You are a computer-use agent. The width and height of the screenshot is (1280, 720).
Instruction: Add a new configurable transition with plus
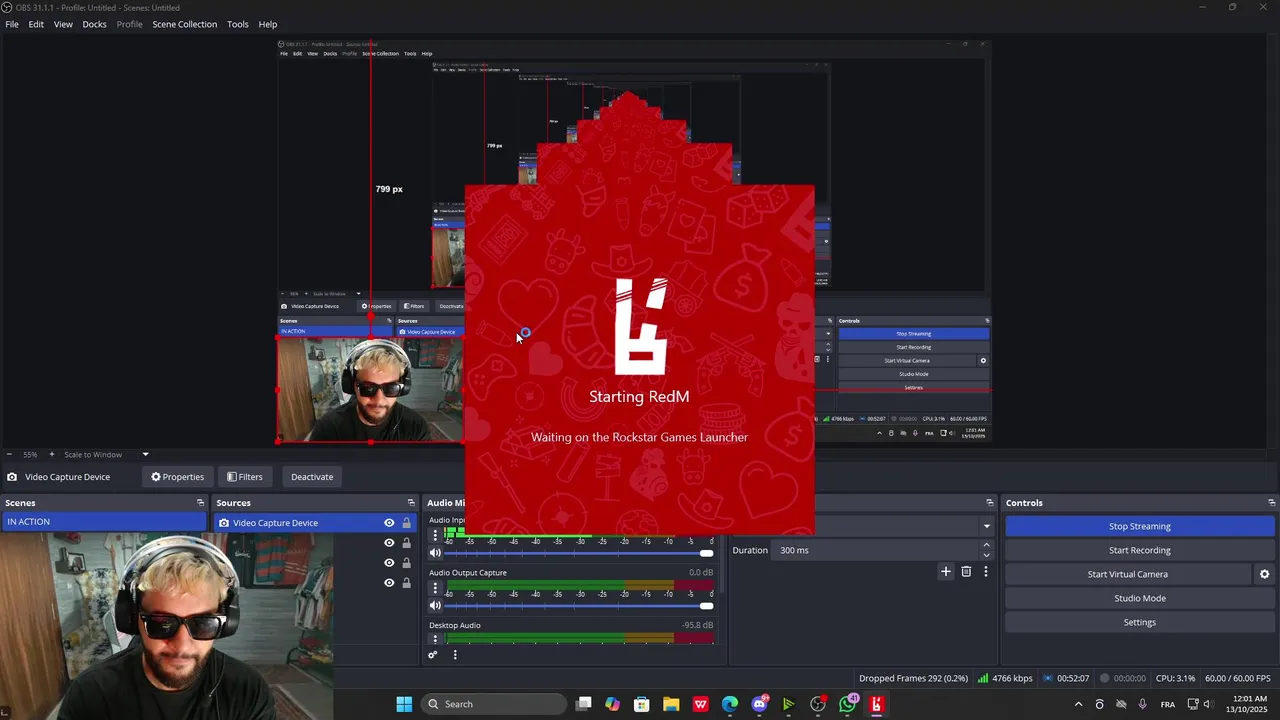click(x=946, y=572)
